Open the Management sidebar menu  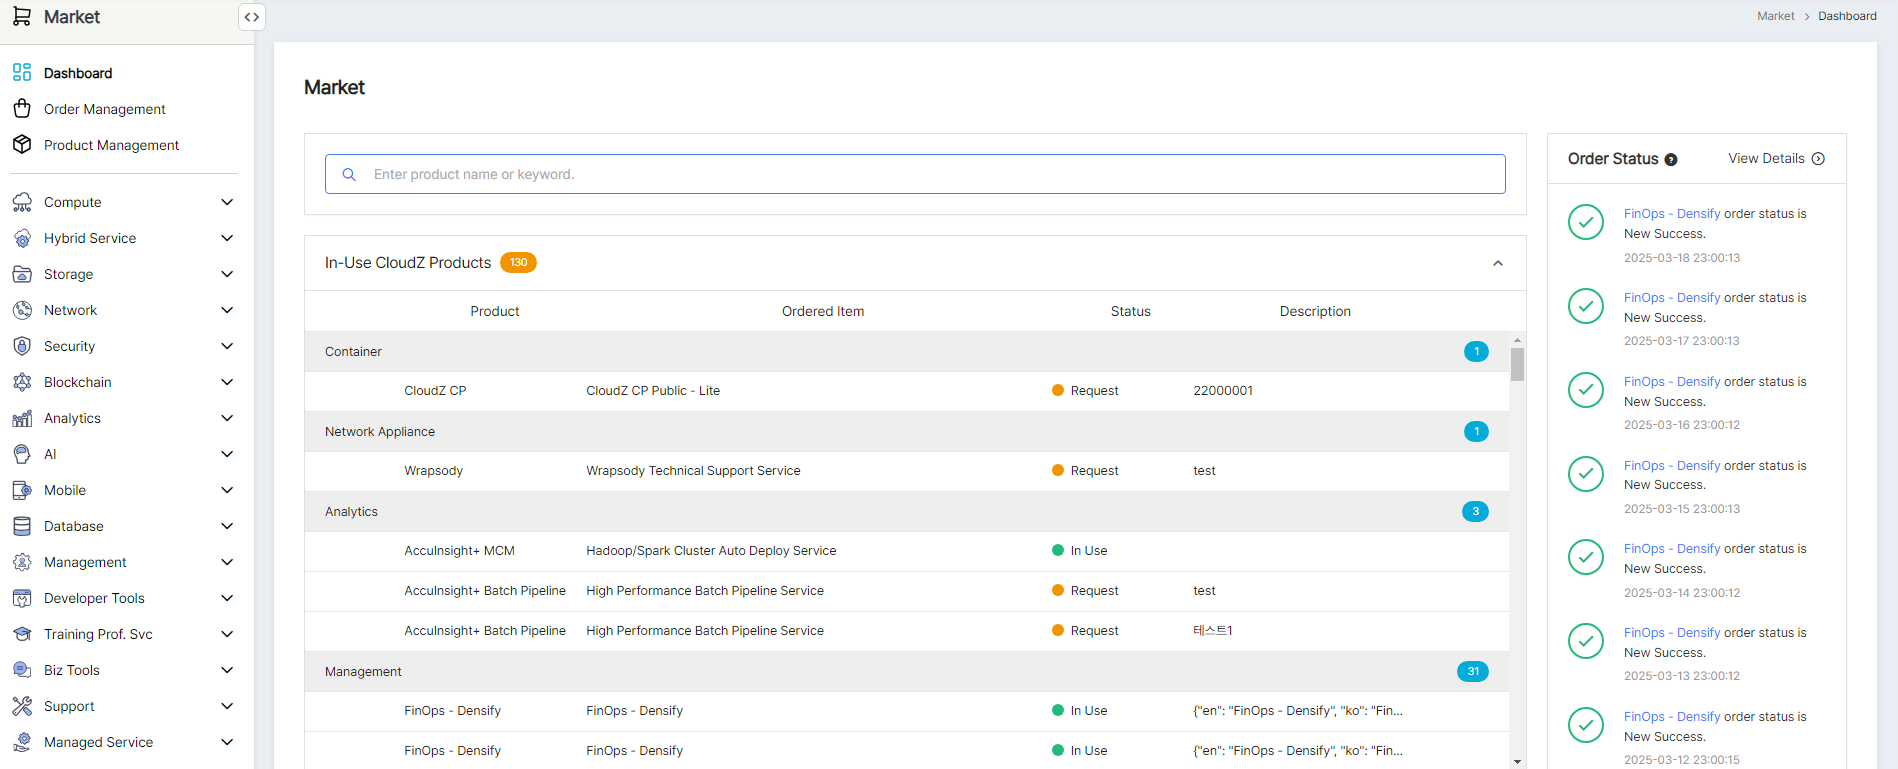85,562
